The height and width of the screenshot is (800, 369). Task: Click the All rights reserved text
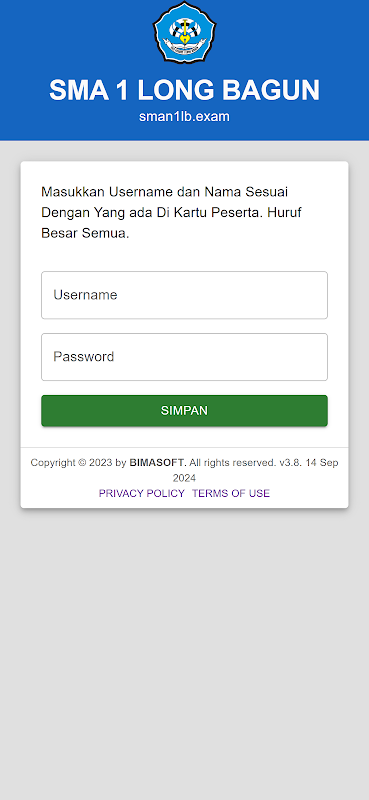(x=232, y=463)
